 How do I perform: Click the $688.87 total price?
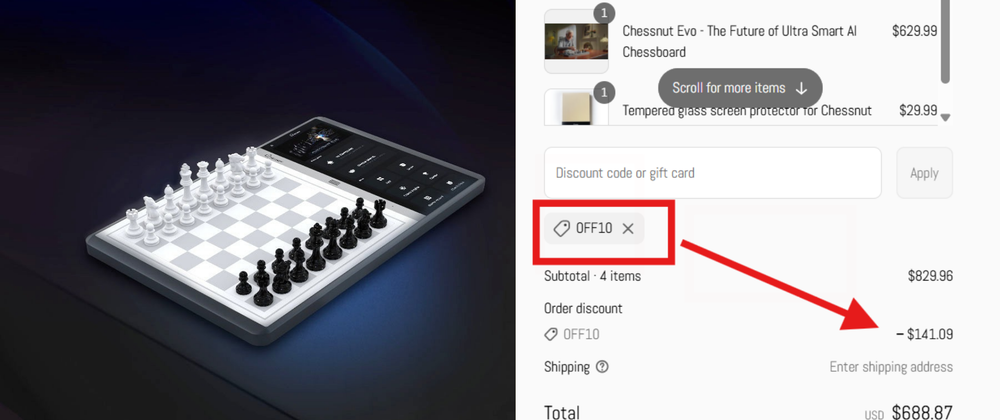[x=922, y=412]
